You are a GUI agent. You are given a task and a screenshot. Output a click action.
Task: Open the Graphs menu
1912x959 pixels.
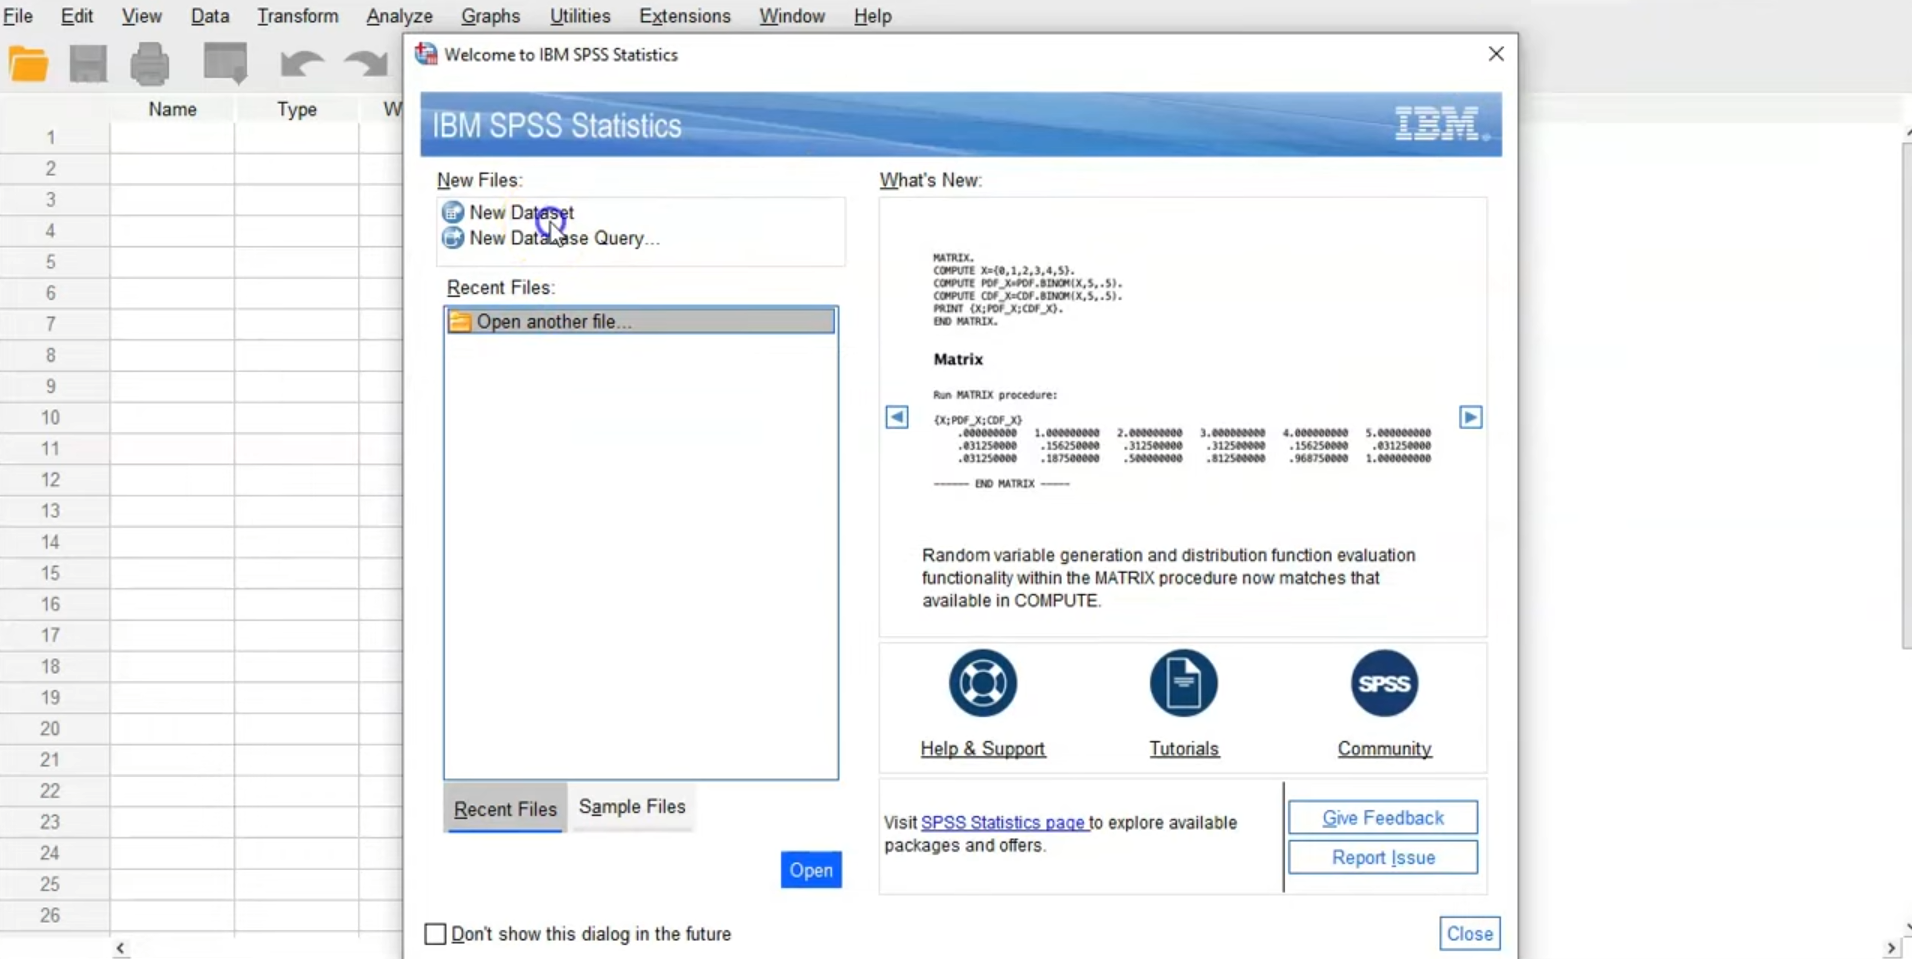490,16
